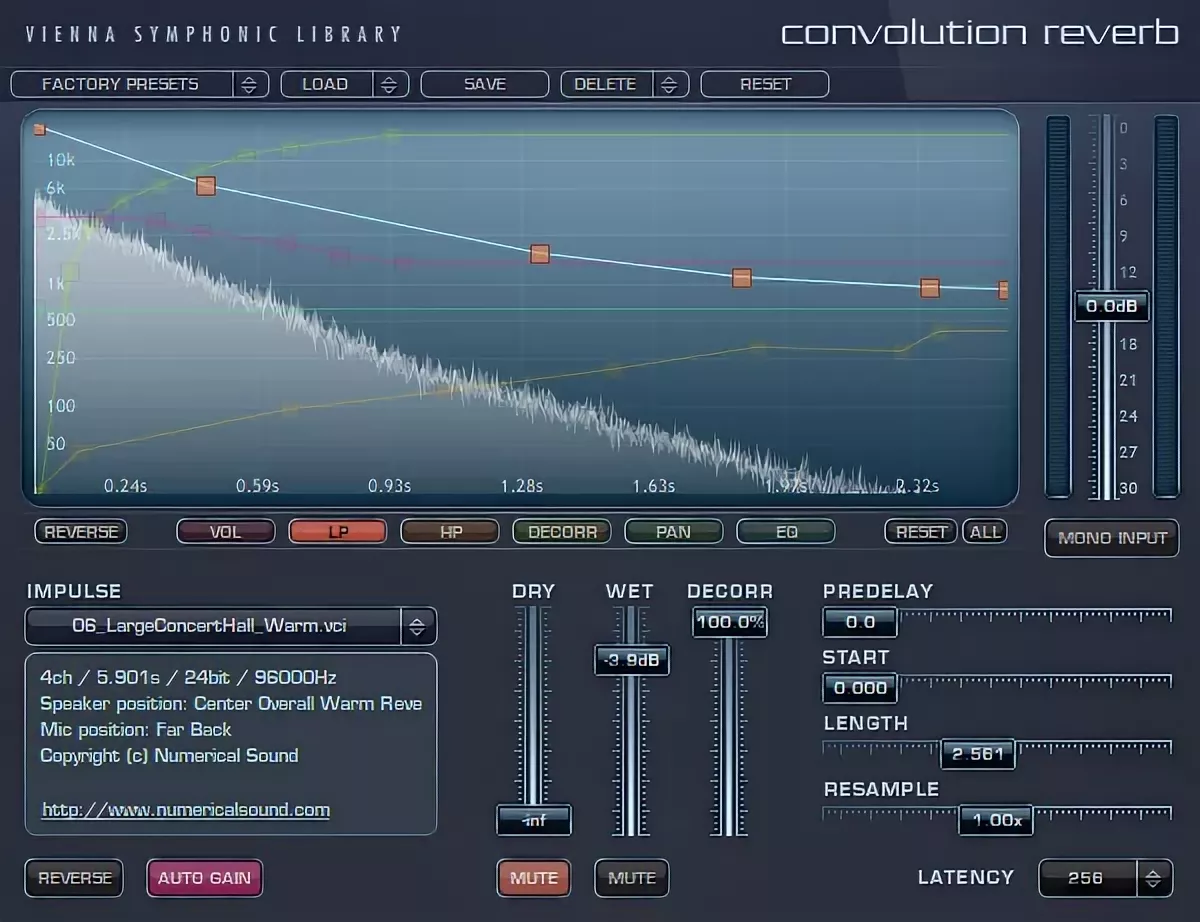Open the EQ envelope tab

[x=786, y=532]
